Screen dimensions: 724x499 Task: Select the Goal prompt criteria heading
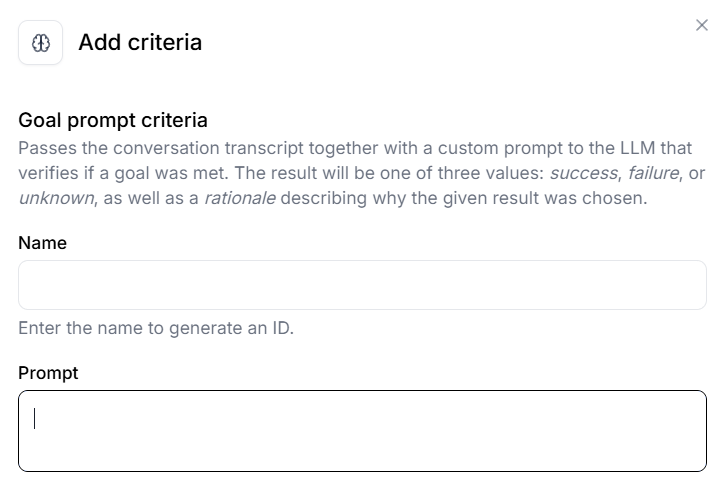[x=113, y=121]
